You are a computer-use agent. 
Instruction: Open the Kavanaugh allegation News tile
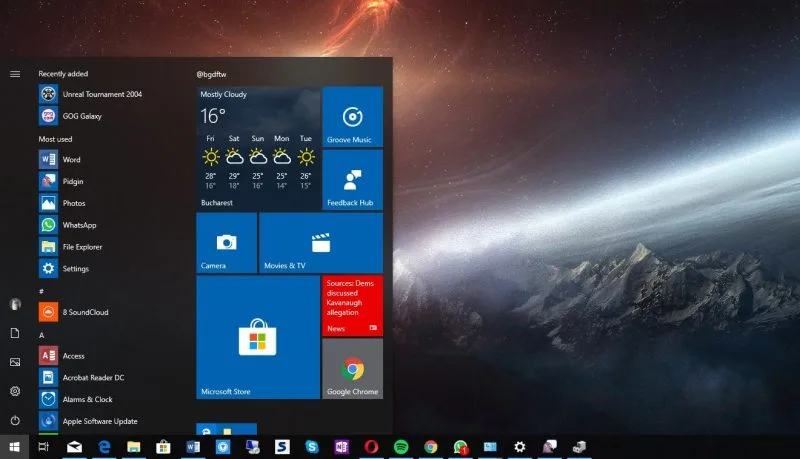pos(352,306)
